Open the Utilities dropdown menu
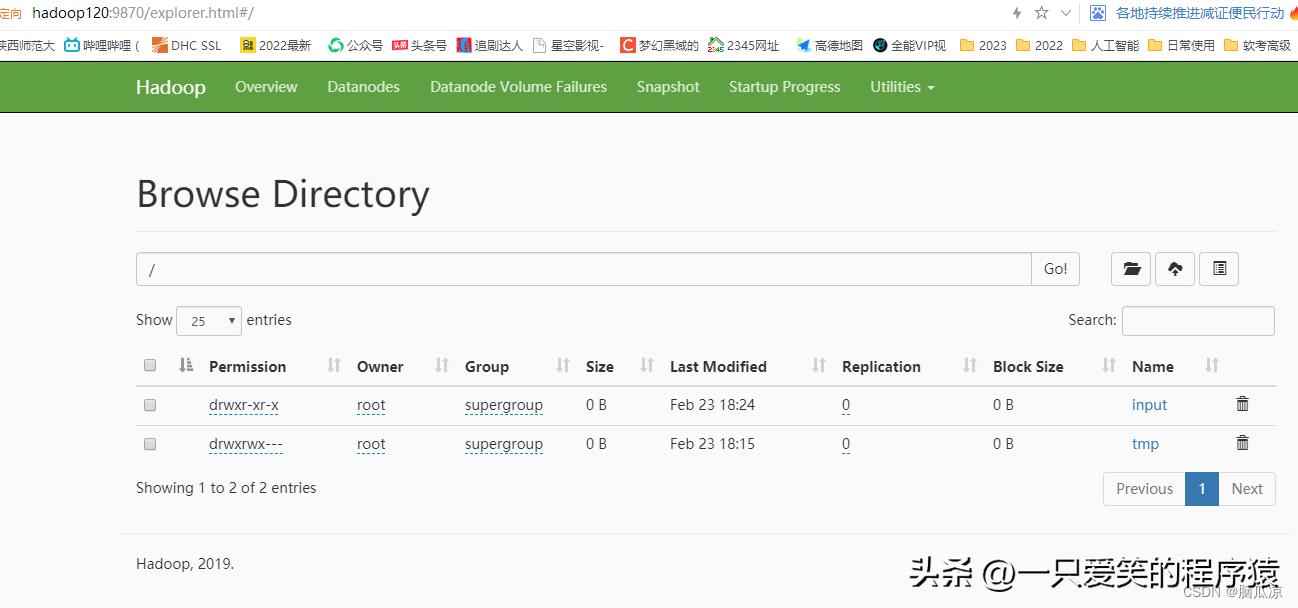Screen dimensions: 1298x608 (902, 87)
